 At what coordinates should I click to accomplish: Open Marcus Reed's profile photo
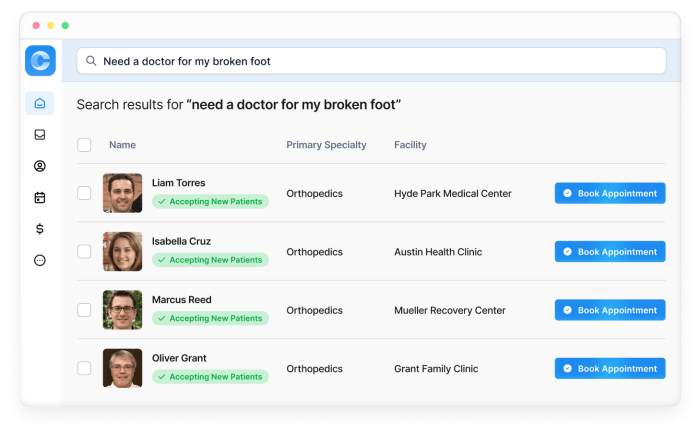pos(122,310)
